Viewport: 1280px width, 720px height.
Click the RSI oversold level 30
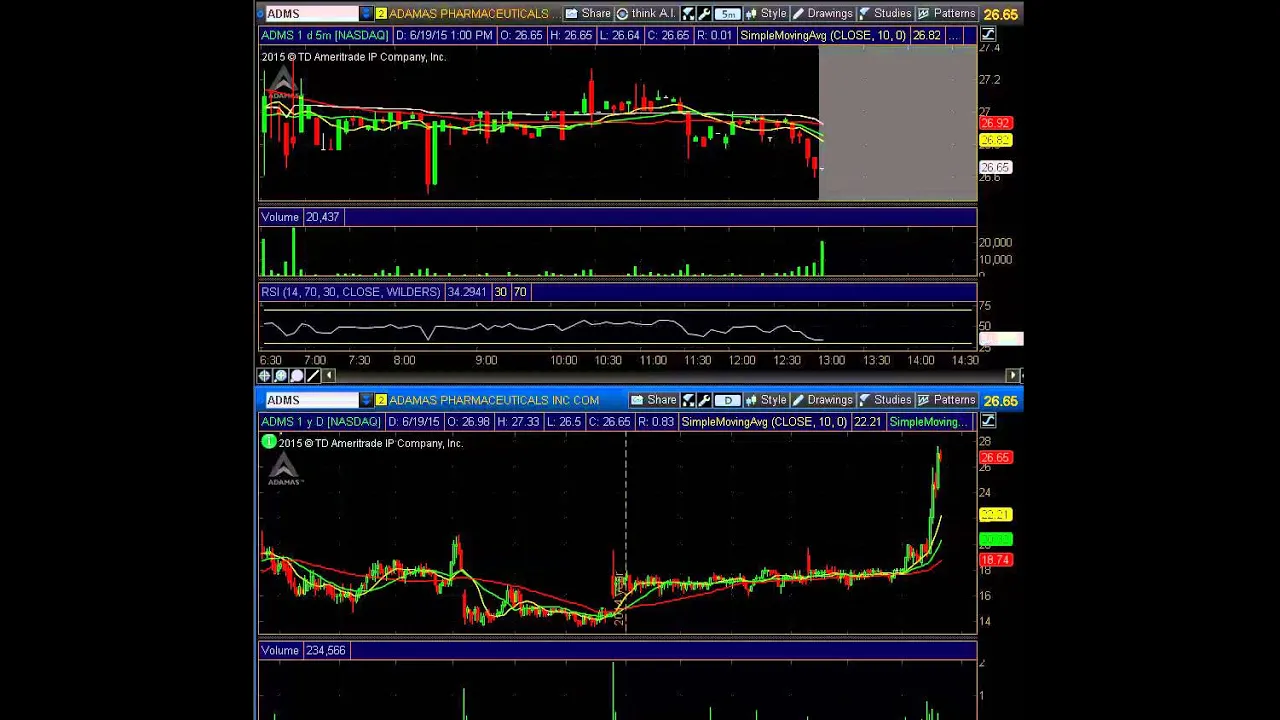pyautogui.click(x=500, y=292)
